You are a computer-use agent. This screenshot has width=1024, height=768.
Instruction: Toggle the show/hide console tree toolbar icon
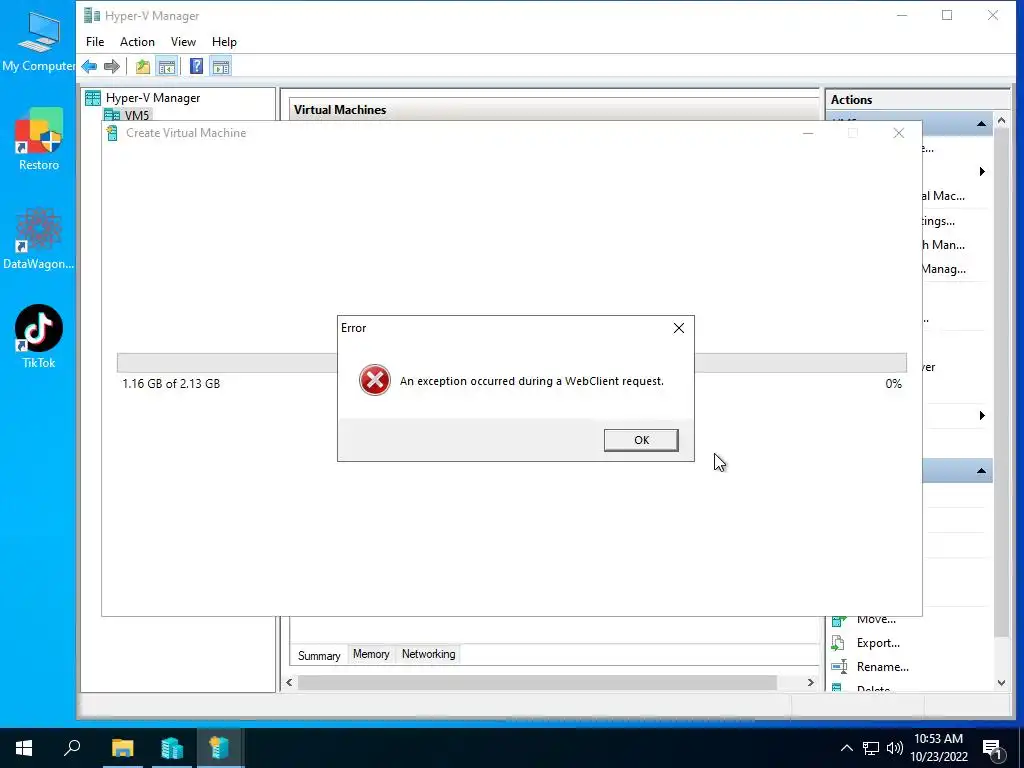tap(167, 66)
